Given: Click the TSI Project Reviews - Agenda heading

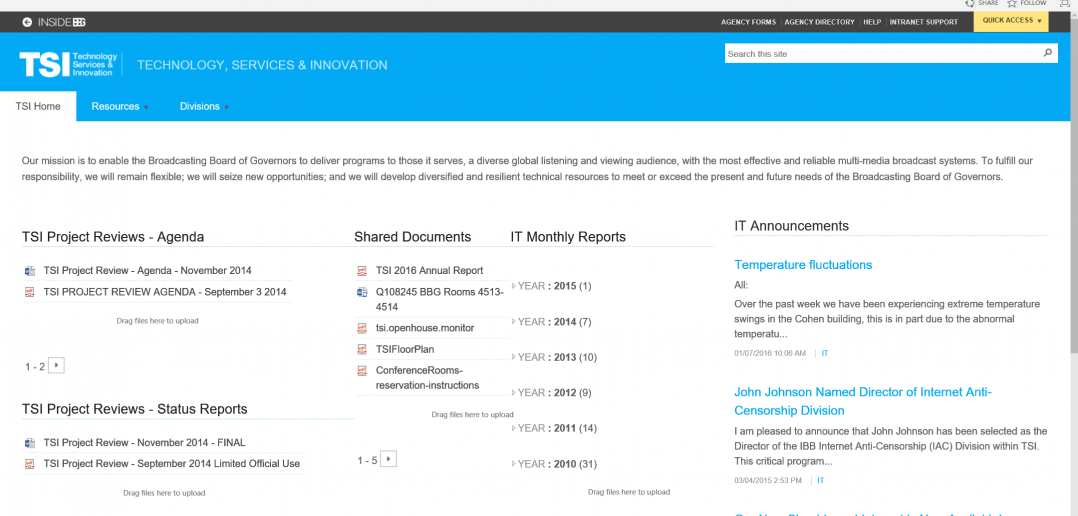Looking at the screenshot, I should [113, 237].
